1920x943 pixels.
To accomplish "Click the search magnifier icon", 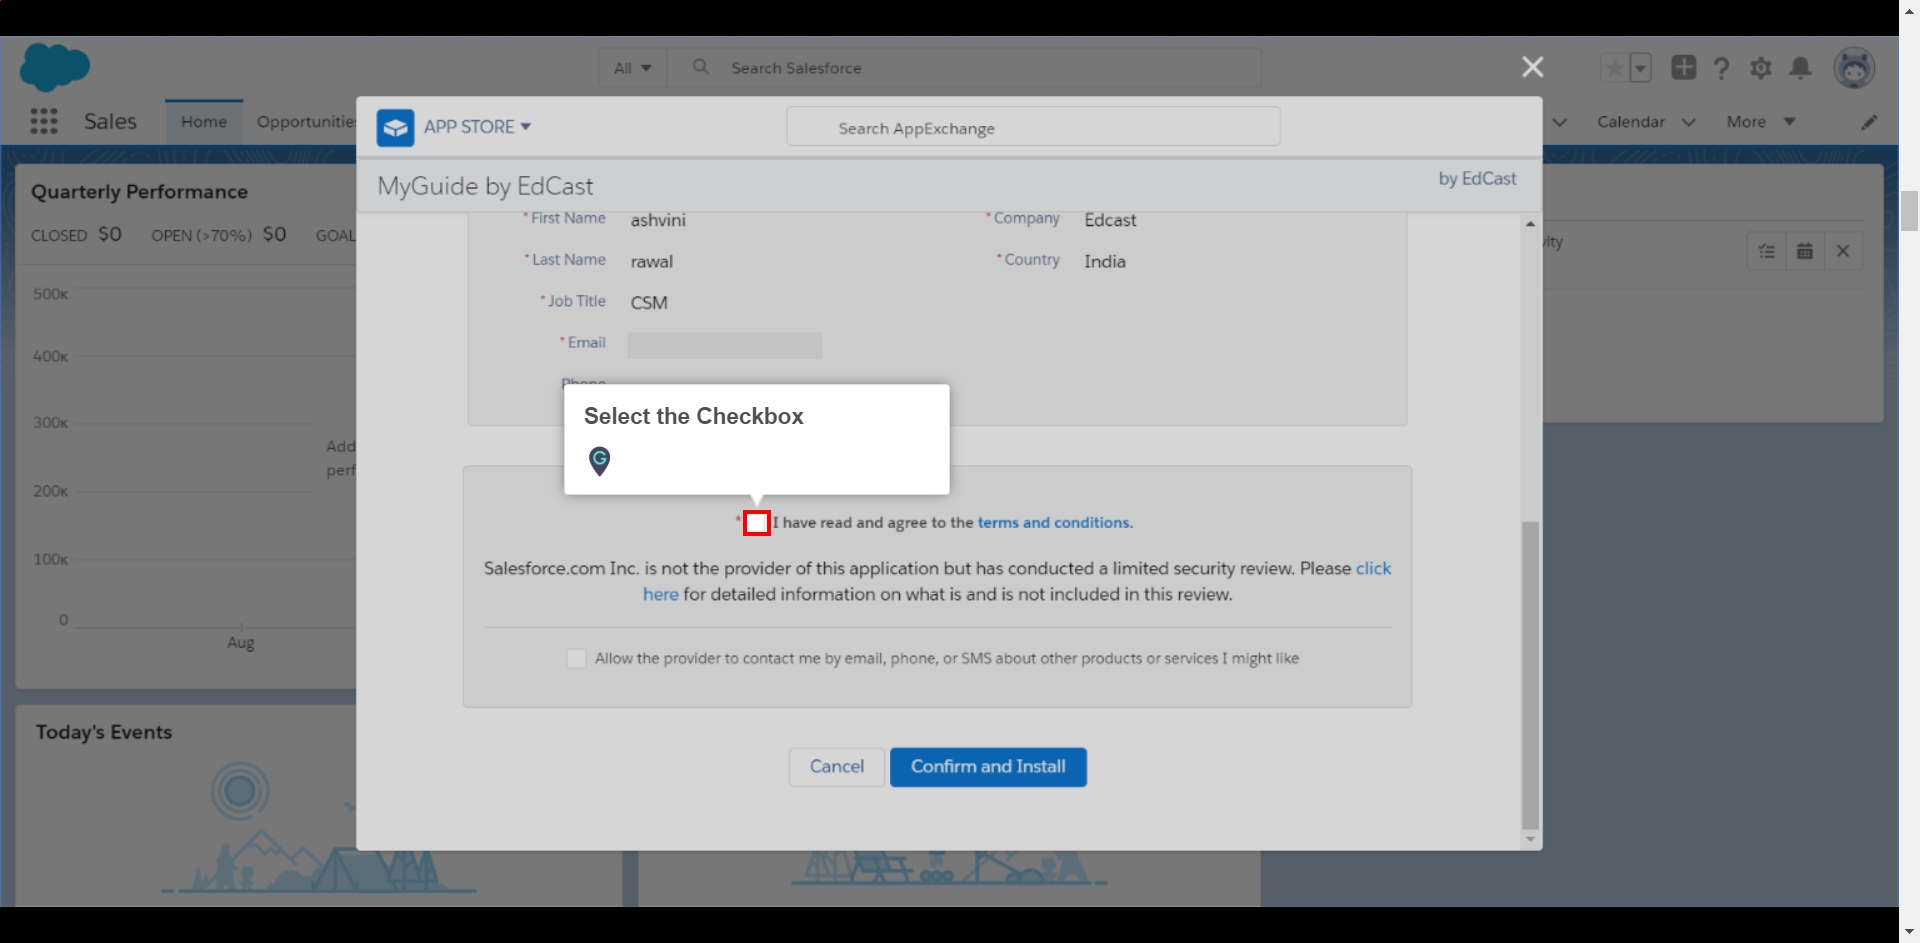I will coord(701,67).
